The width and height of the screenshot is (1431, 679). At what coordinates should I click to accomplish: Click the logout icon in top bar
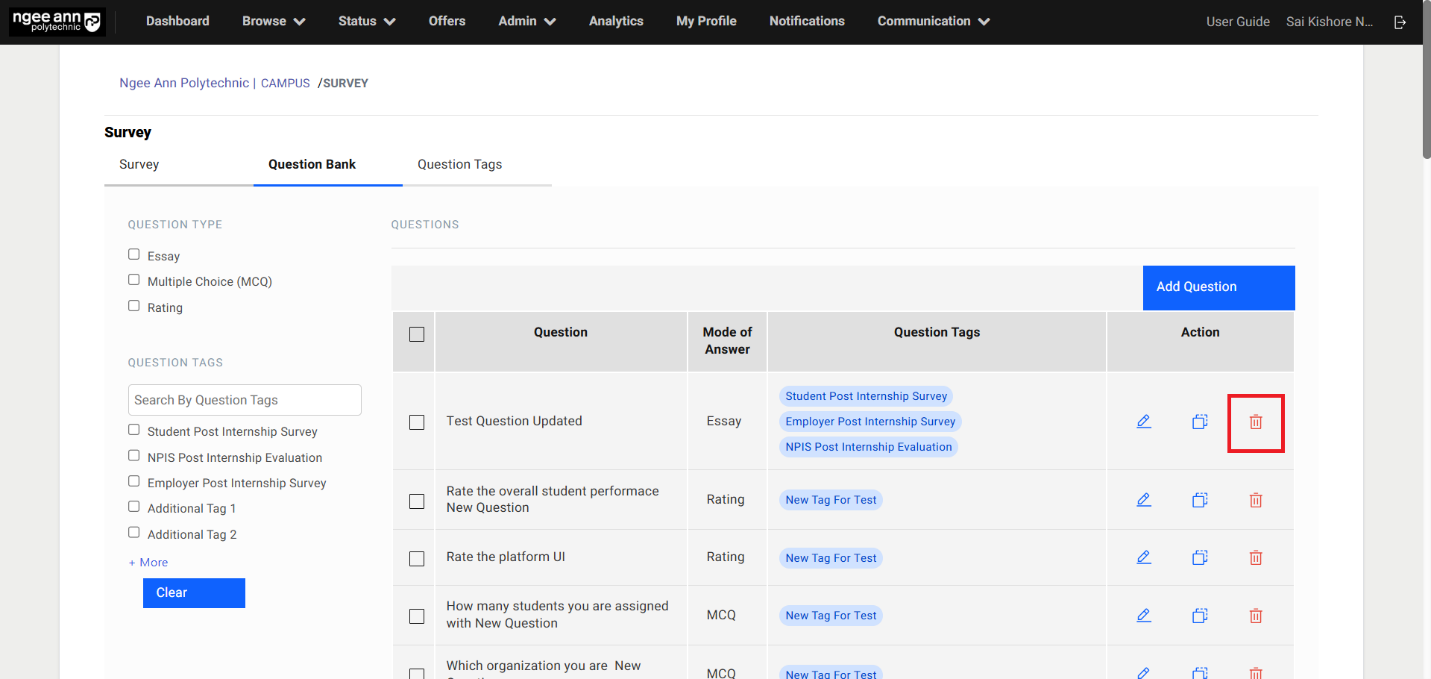(1400, 22)
